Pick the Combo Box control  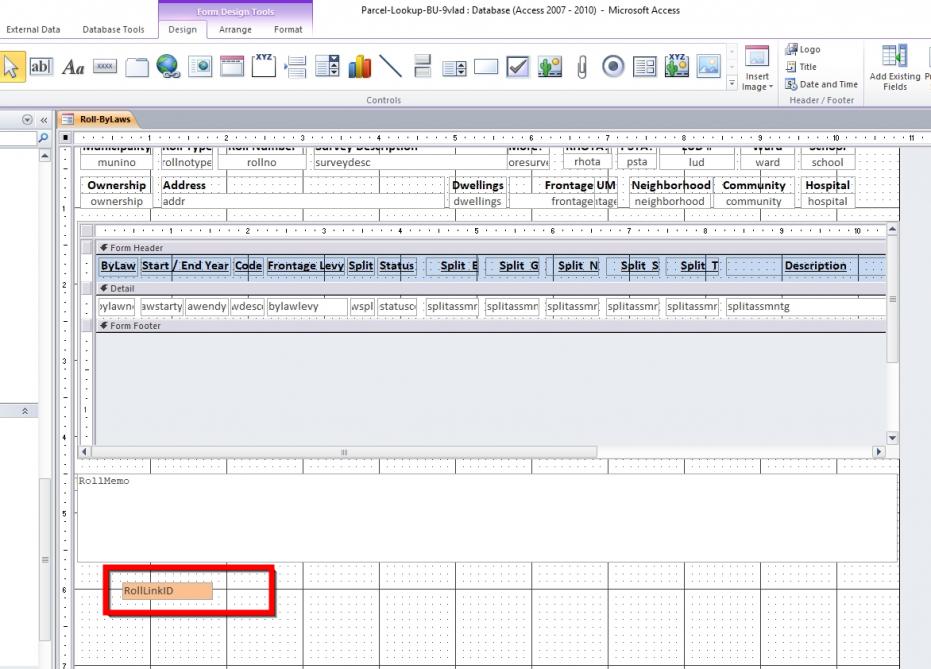pyautogui.click(x=327, y=66)
